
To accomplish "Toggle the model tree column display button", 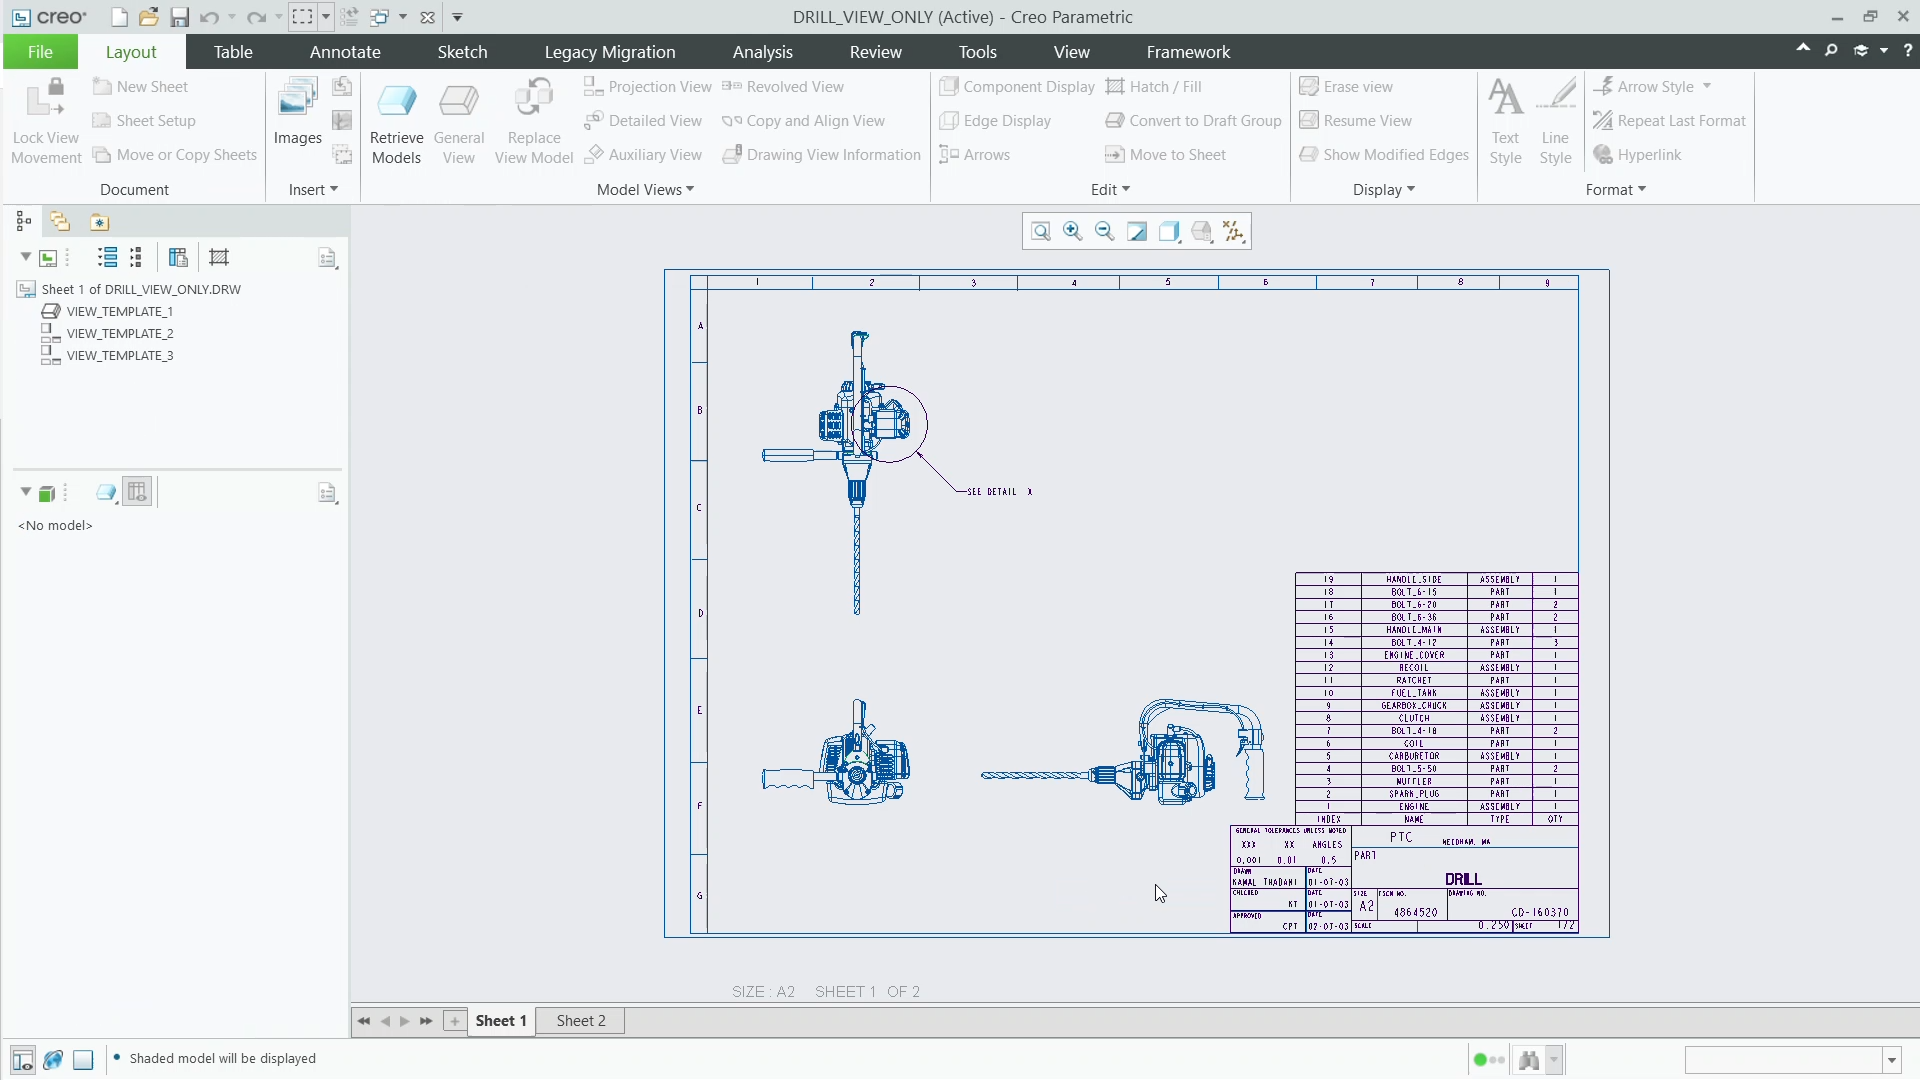I will point(138,492).
